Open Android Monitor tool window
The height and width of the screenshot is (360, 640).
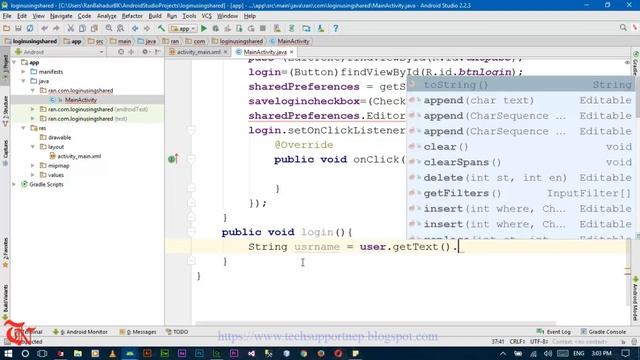[80, 332]
